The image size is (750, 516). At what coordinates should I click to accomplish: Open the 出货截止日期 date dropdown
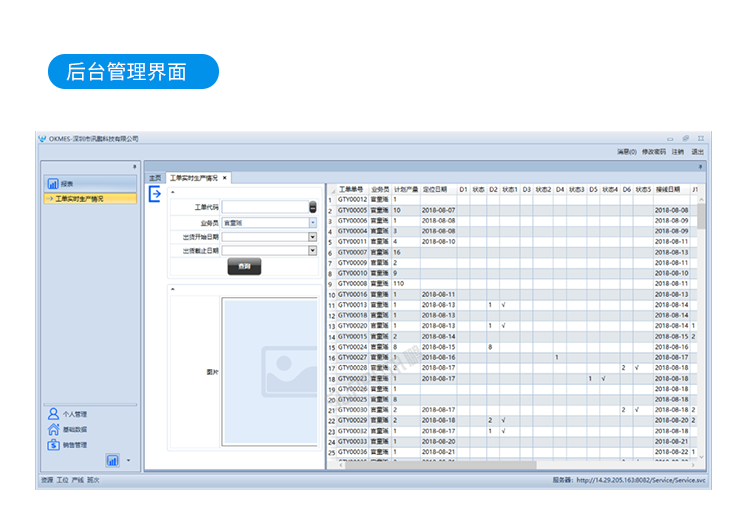click(x=312, y=251)
